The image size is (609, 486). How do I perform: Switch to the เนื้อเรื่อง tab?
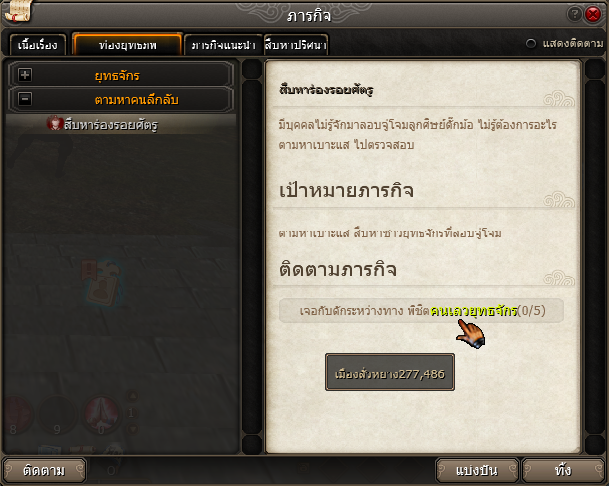point(38,45)
